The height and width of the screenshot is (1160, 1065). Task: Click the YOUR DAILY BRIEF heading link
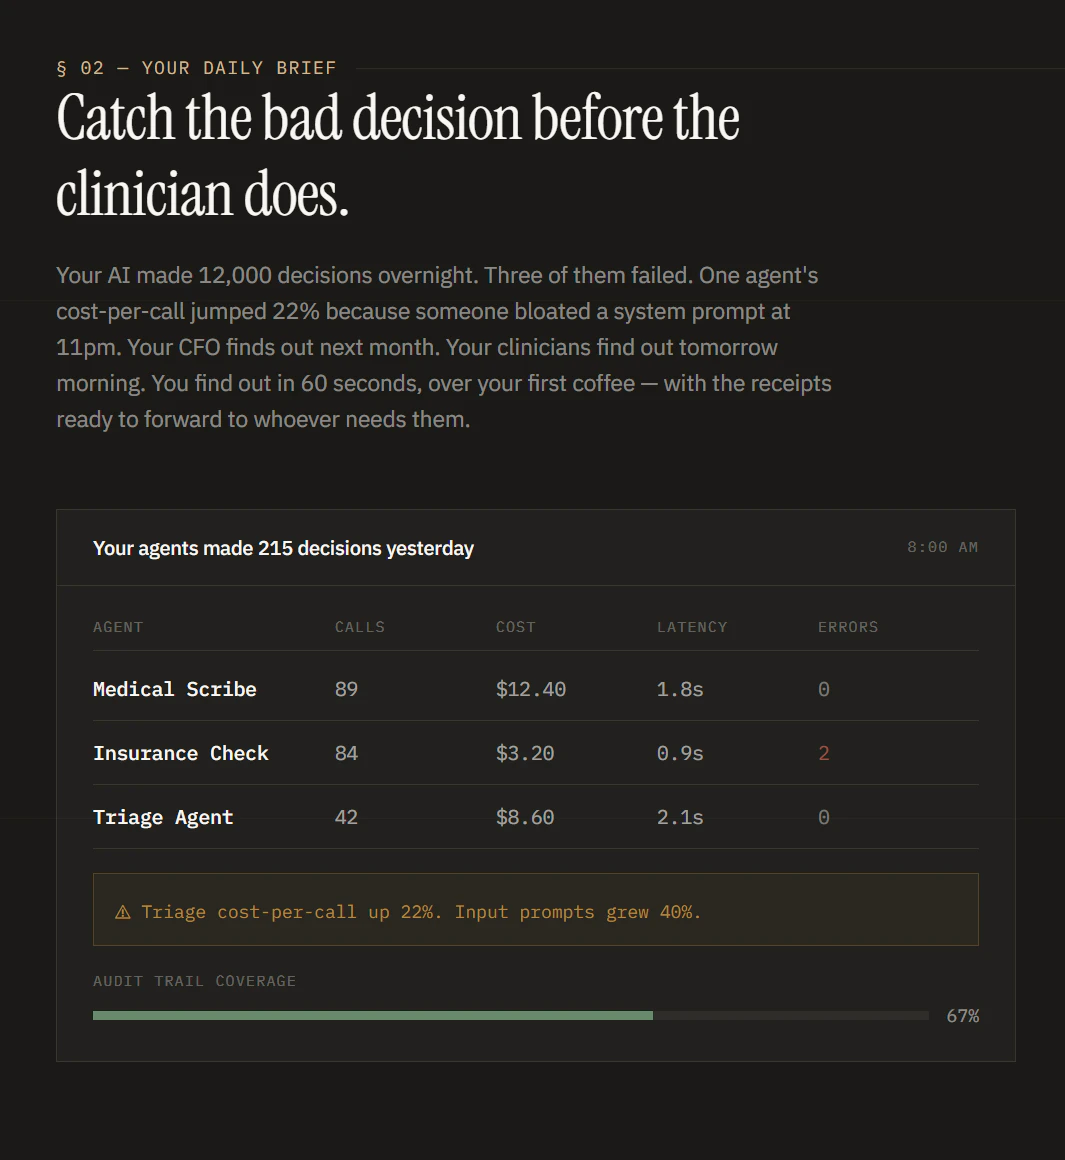239,68
